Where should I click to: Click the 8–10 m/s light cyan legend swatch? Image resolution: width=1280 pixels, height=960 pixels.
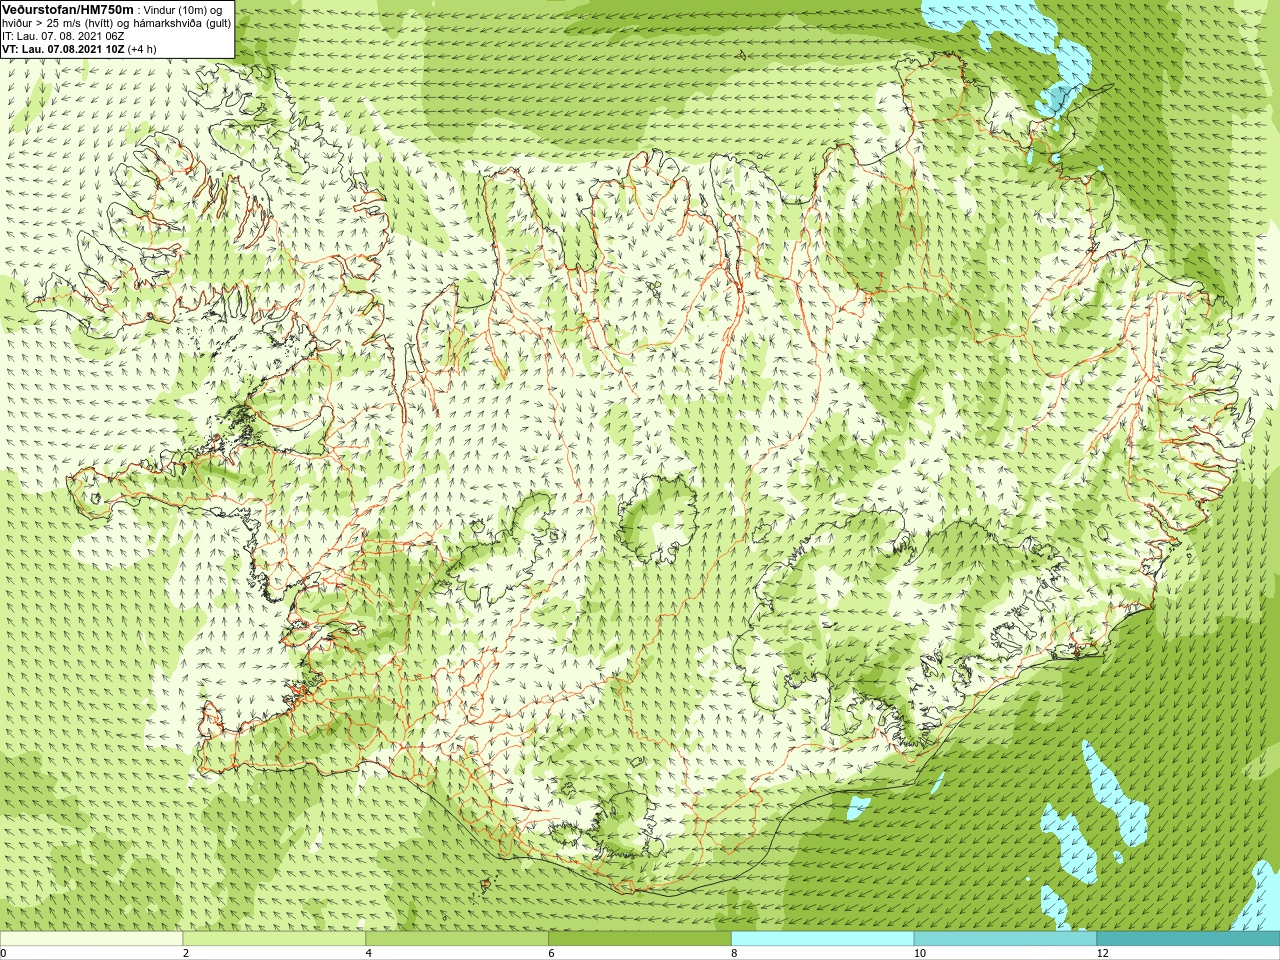(823, 939)
